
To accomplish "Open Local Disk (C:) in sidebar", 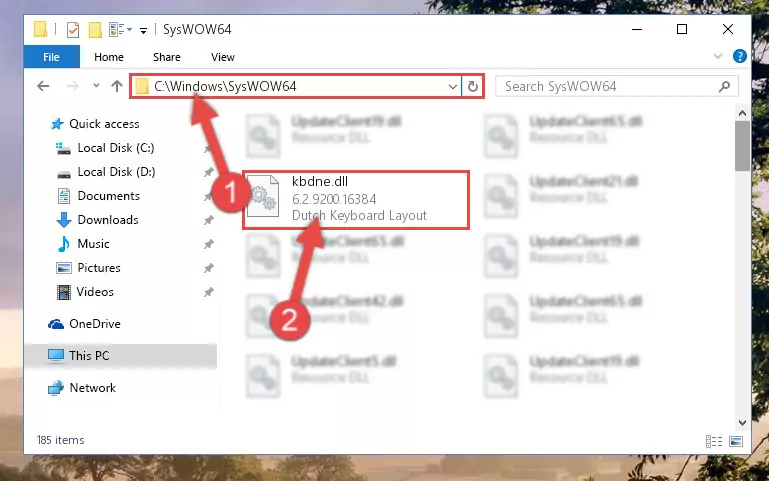I will (x=116, y=148).
